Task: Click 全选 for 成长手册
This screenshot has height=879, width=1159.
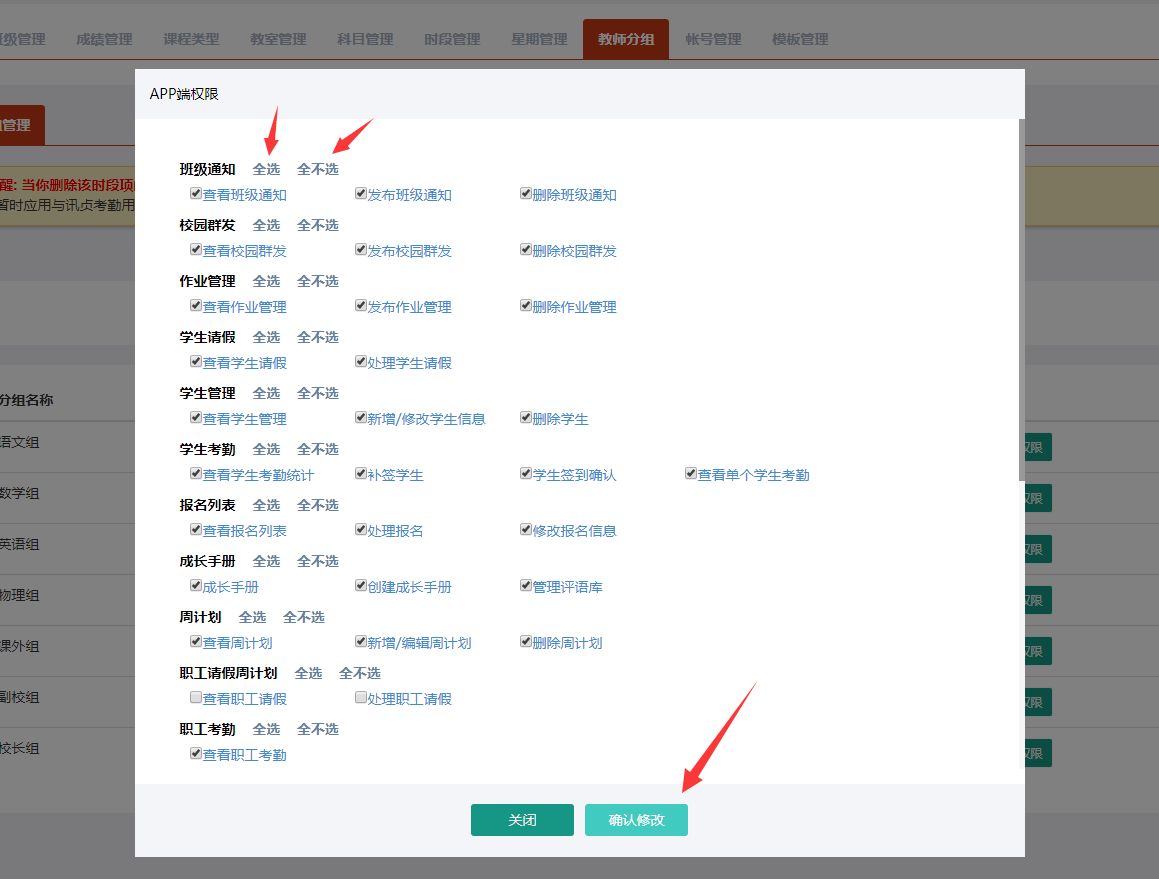Action: (266, 561)
